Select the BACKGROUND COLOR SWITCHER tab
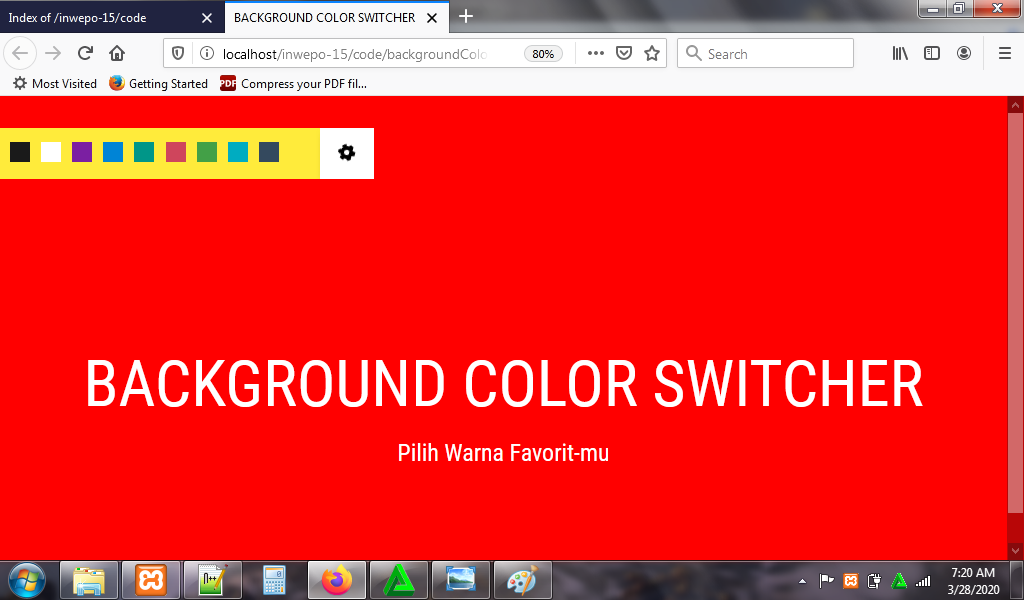The image size is (1024, 600). [x=336, y=18]
